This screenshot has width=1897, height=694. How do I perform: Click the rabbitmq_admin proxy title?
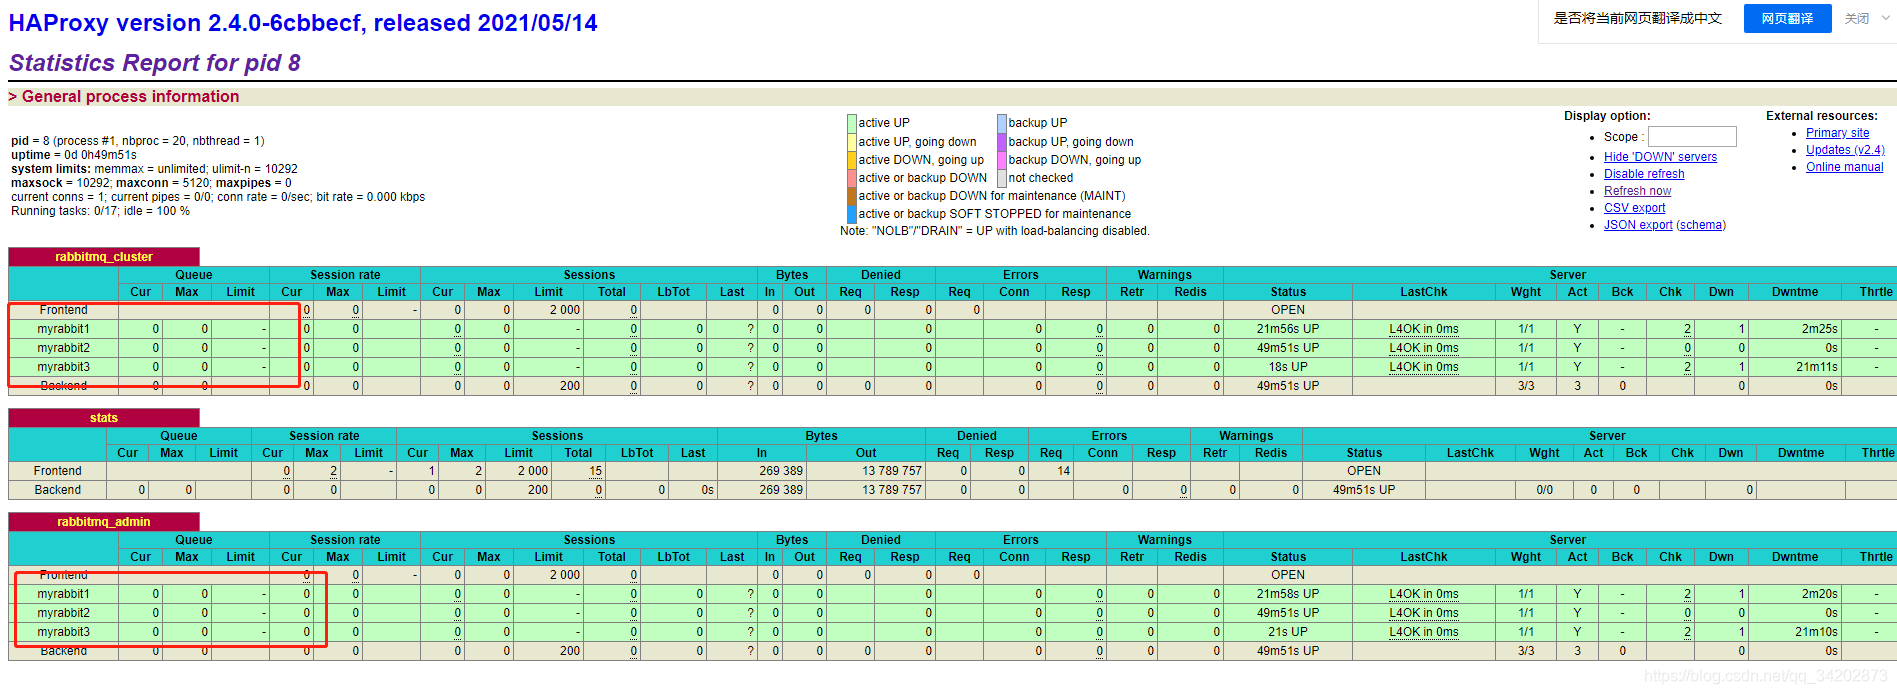[x=104, y=522]
